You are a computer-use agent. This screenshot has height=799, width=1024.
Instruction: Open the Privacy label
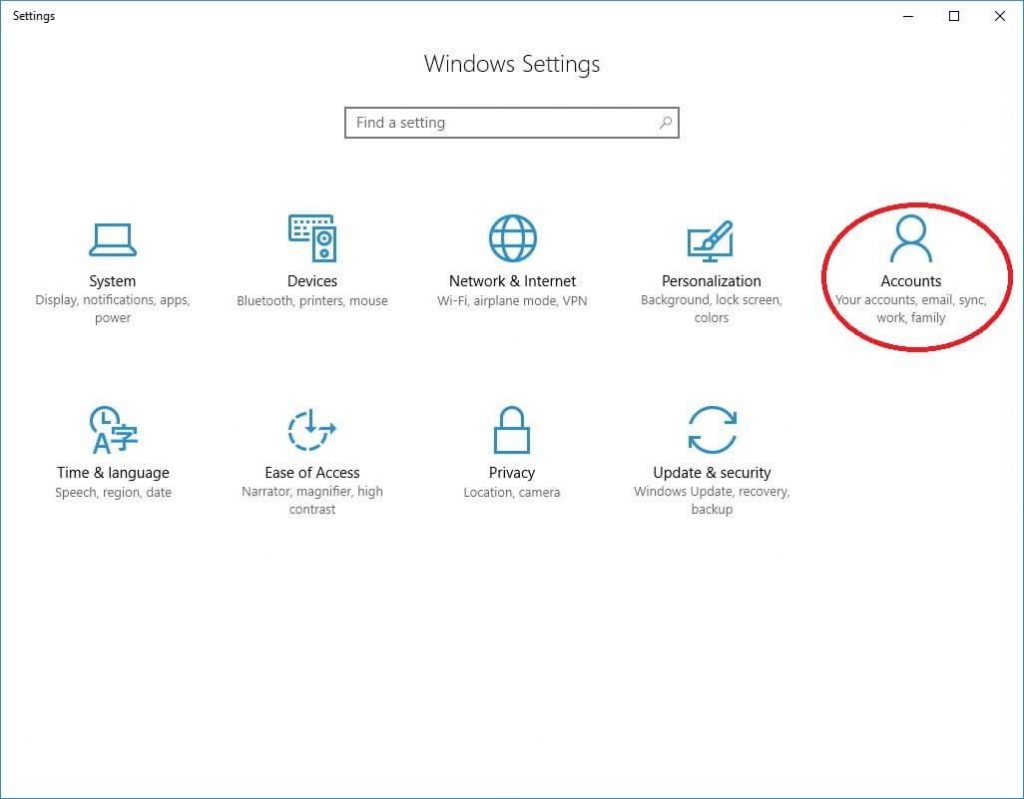coord(512,472)
